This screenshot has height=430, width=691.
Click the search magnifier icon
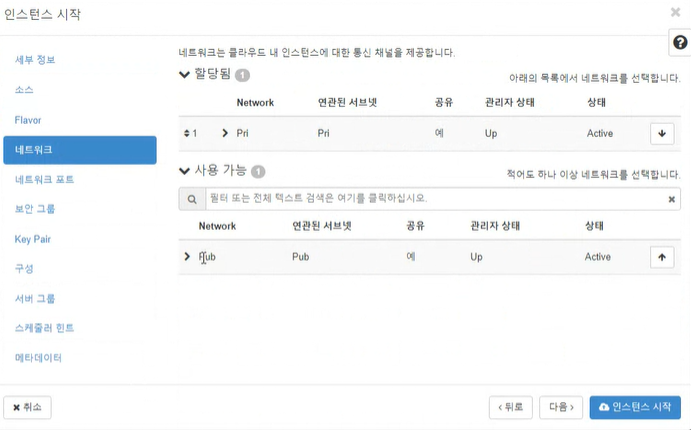[192, 199]
